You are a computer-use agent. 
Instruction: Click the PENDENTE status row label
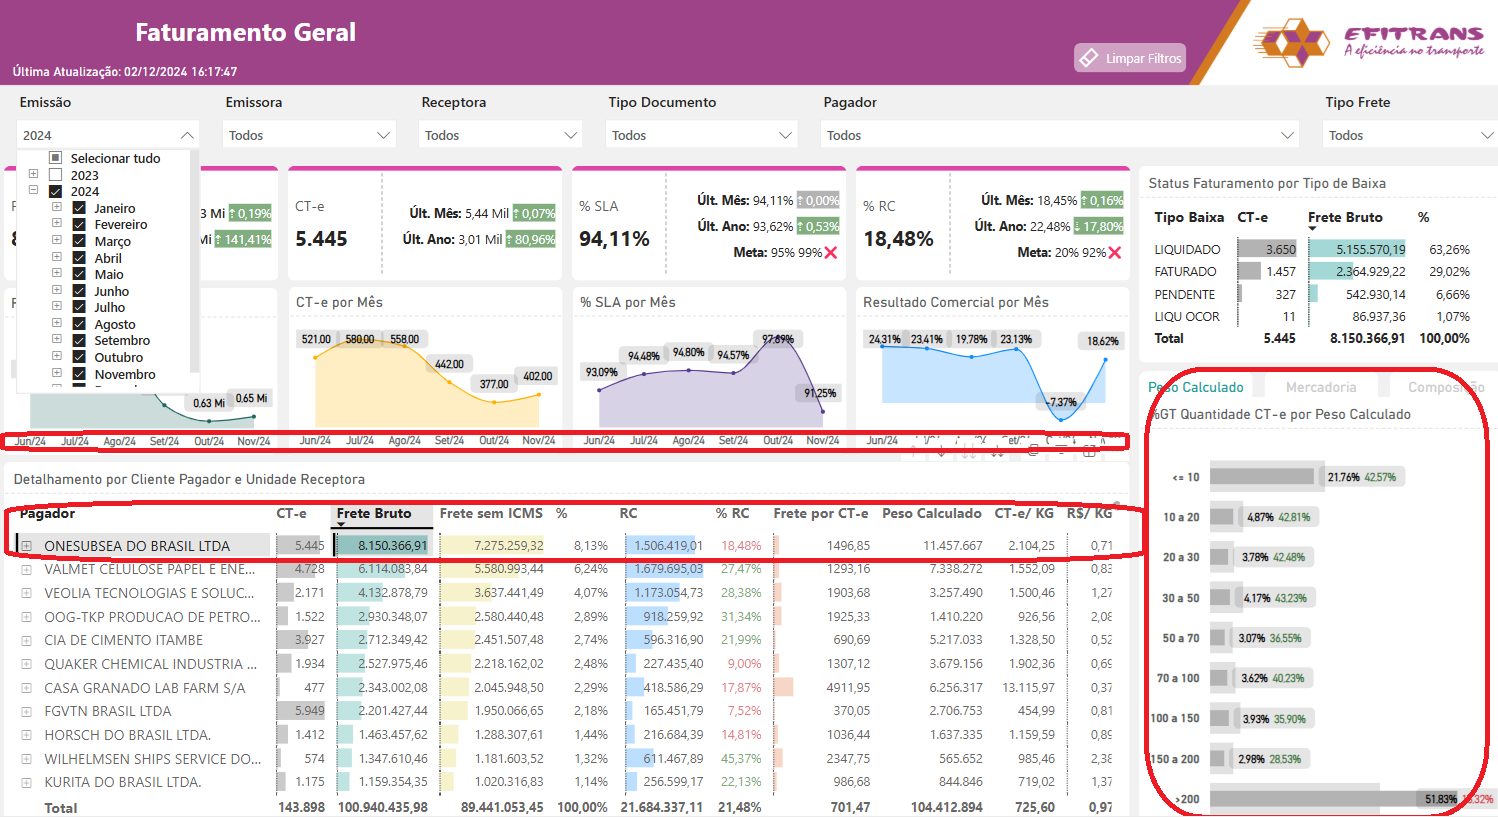(x=1185, y=295)
